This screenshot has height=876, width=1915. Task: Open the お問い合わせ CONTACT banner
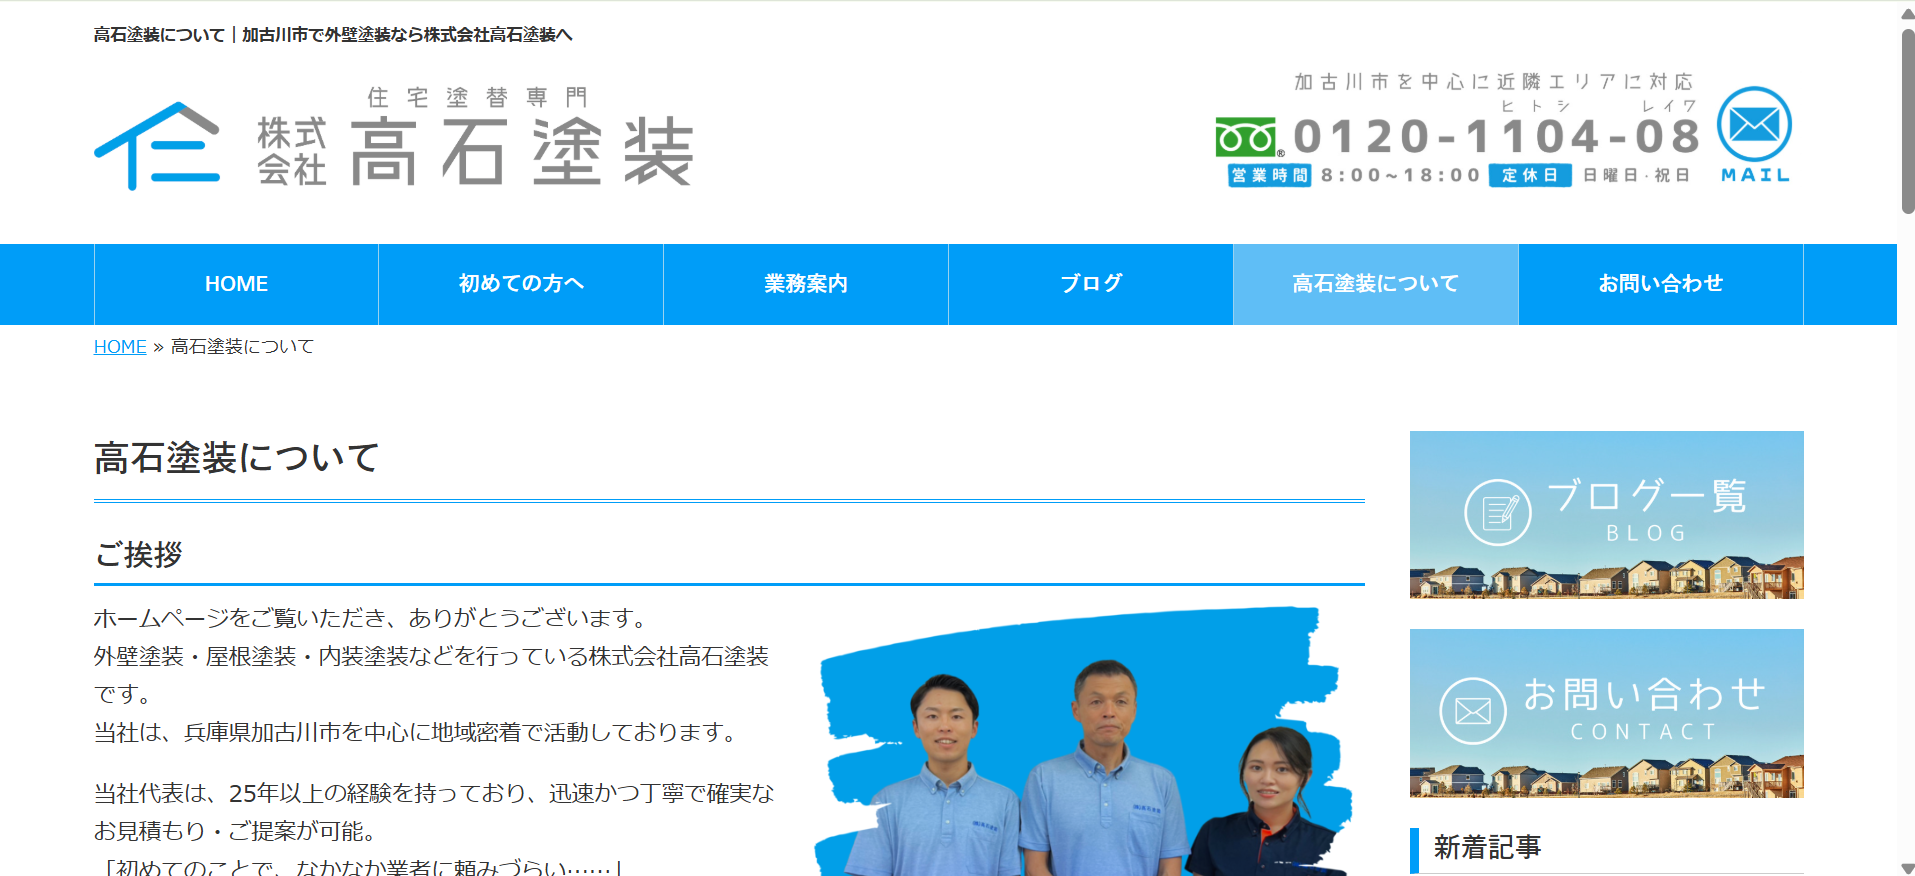pyautogui.click(x=1606, y=713)
